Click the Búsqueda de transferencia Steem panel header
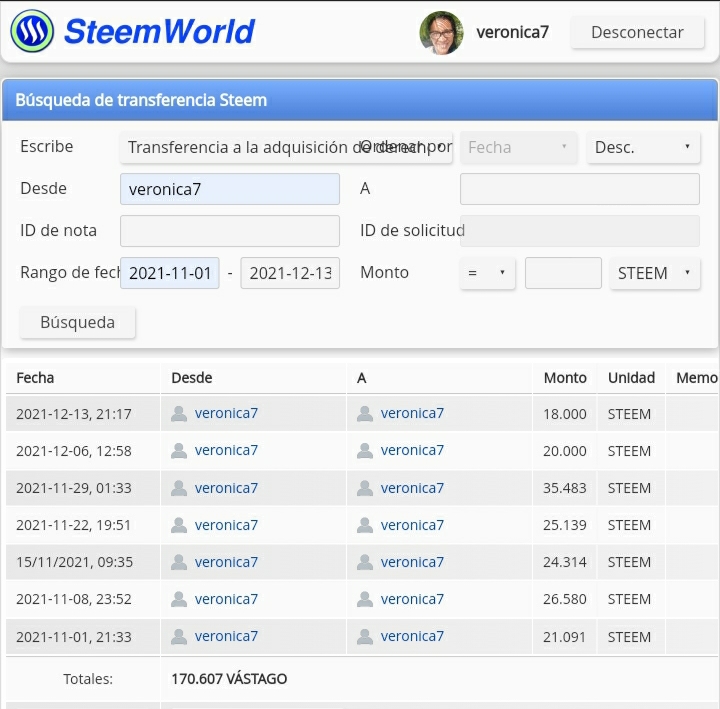The image size is (720, 709). 360,100
